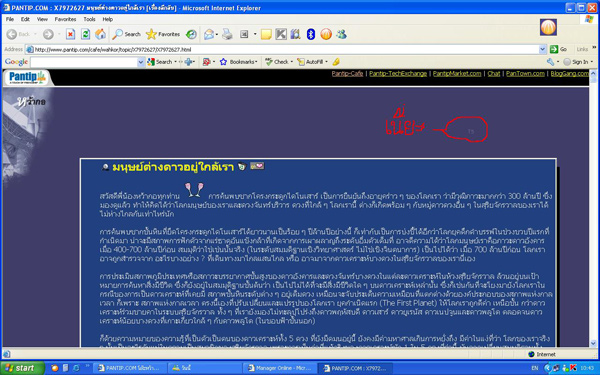This screenshot has width=600, height=375.
Task: Go to the Home page icon
Action: pyautogui.click(x=100, y=34)
